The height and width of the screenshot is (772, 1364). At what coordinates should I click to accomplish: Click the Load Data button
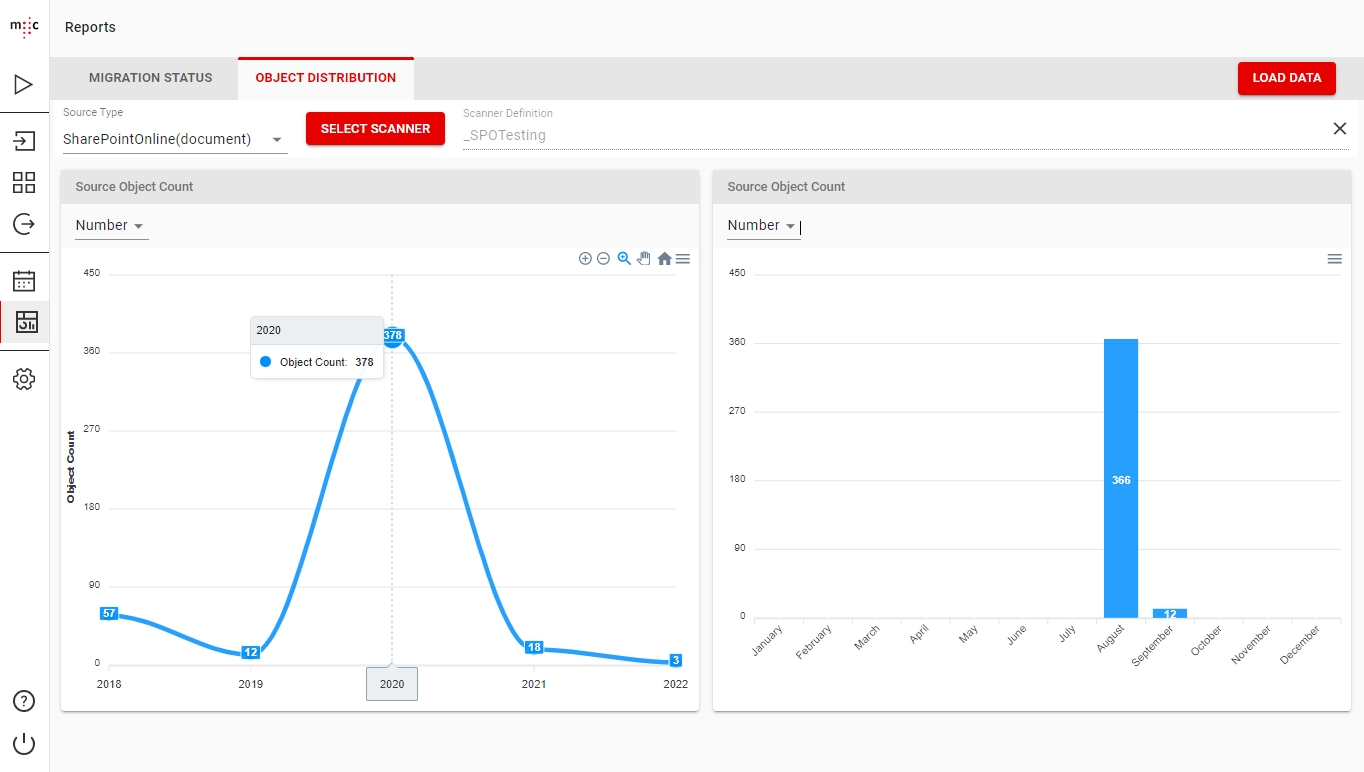1286,78
